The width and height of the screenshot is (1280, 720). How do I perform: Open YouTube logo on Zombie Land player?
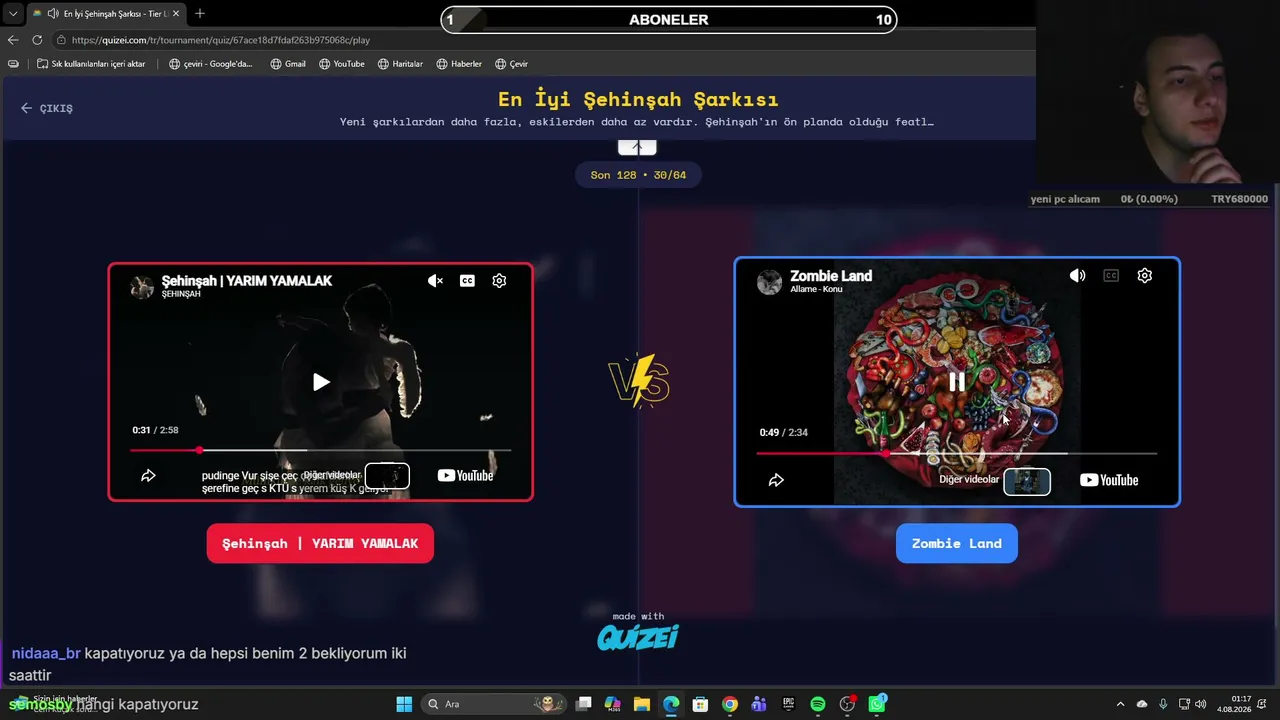pyautogui.click(x=1109, y=480)
